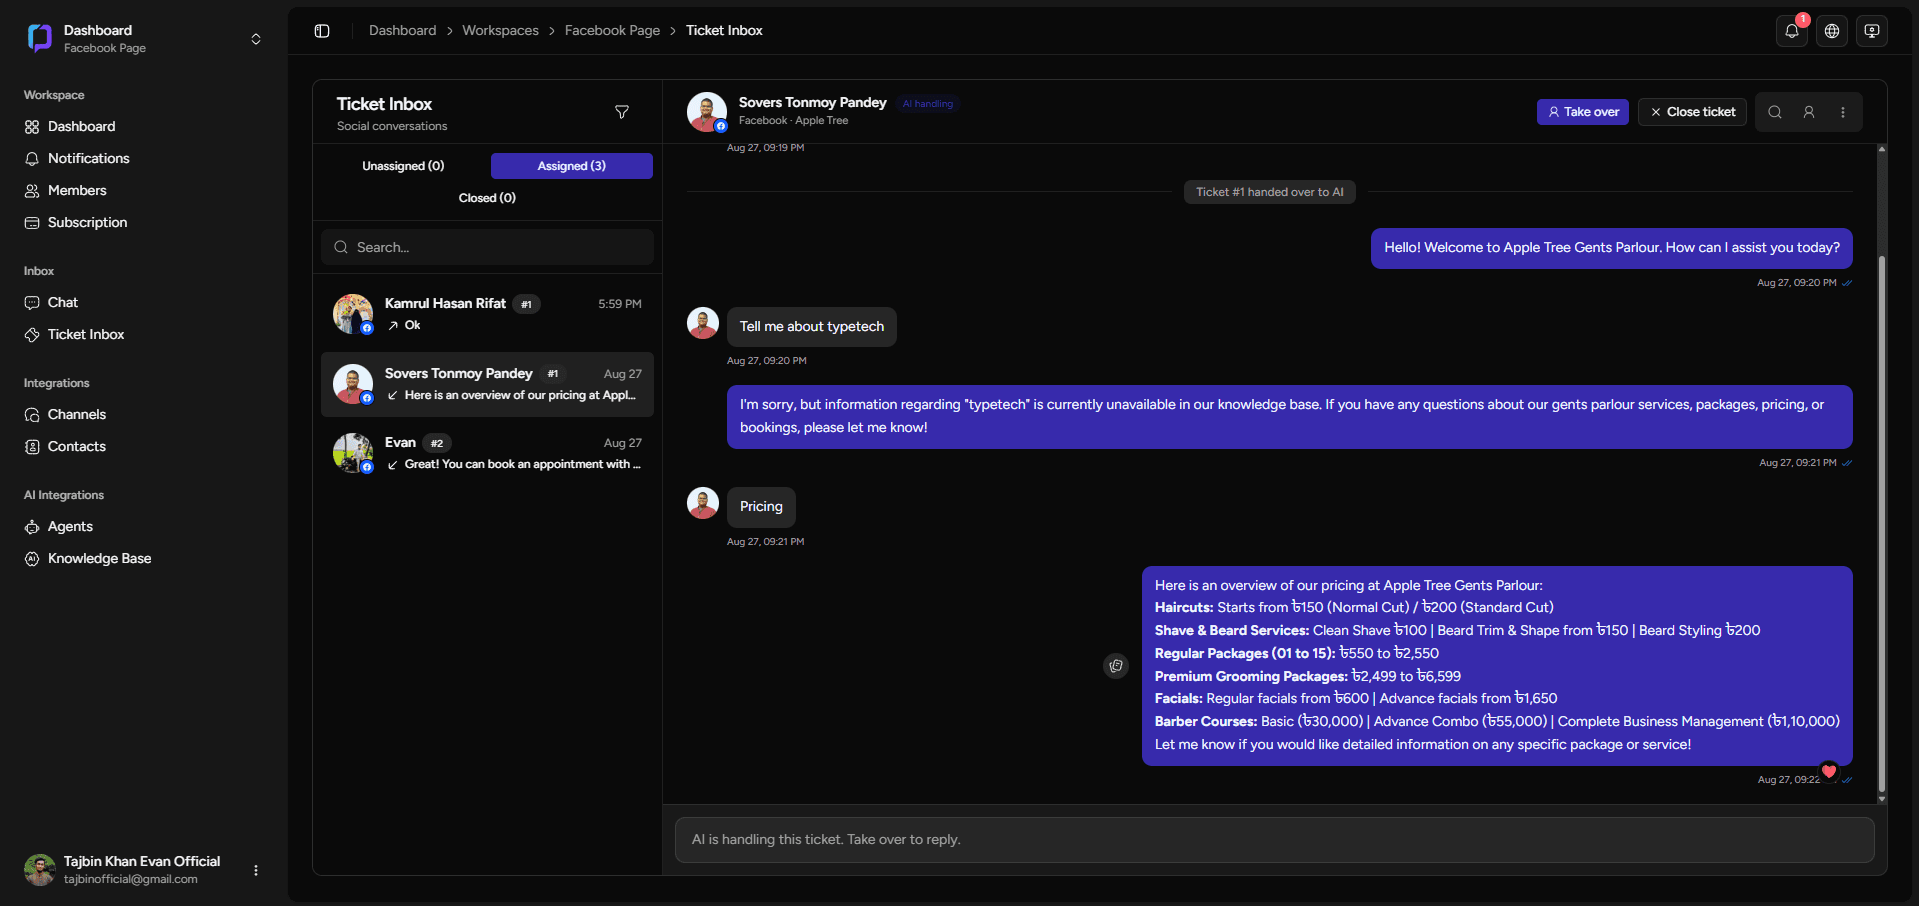The image size is (1919, 906).
Task: Click 'Tell me about typetech' message
Action: click(812, 327)
